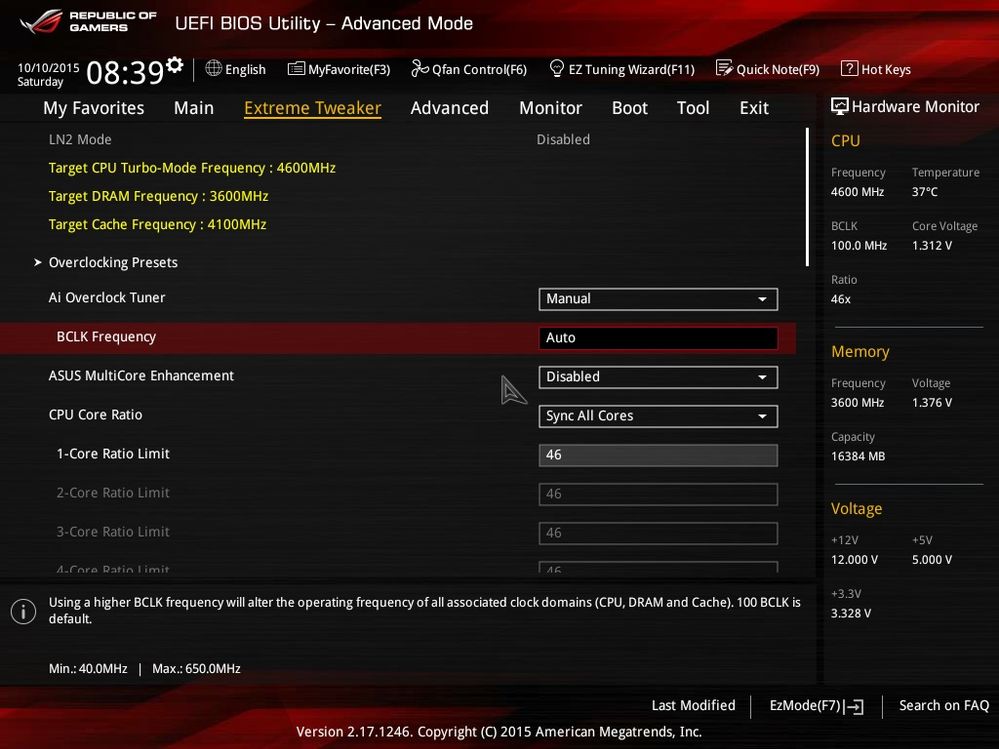999x749 pixels.
Task: Click the Republic of Gamers logo
Action: click(89, 22)
